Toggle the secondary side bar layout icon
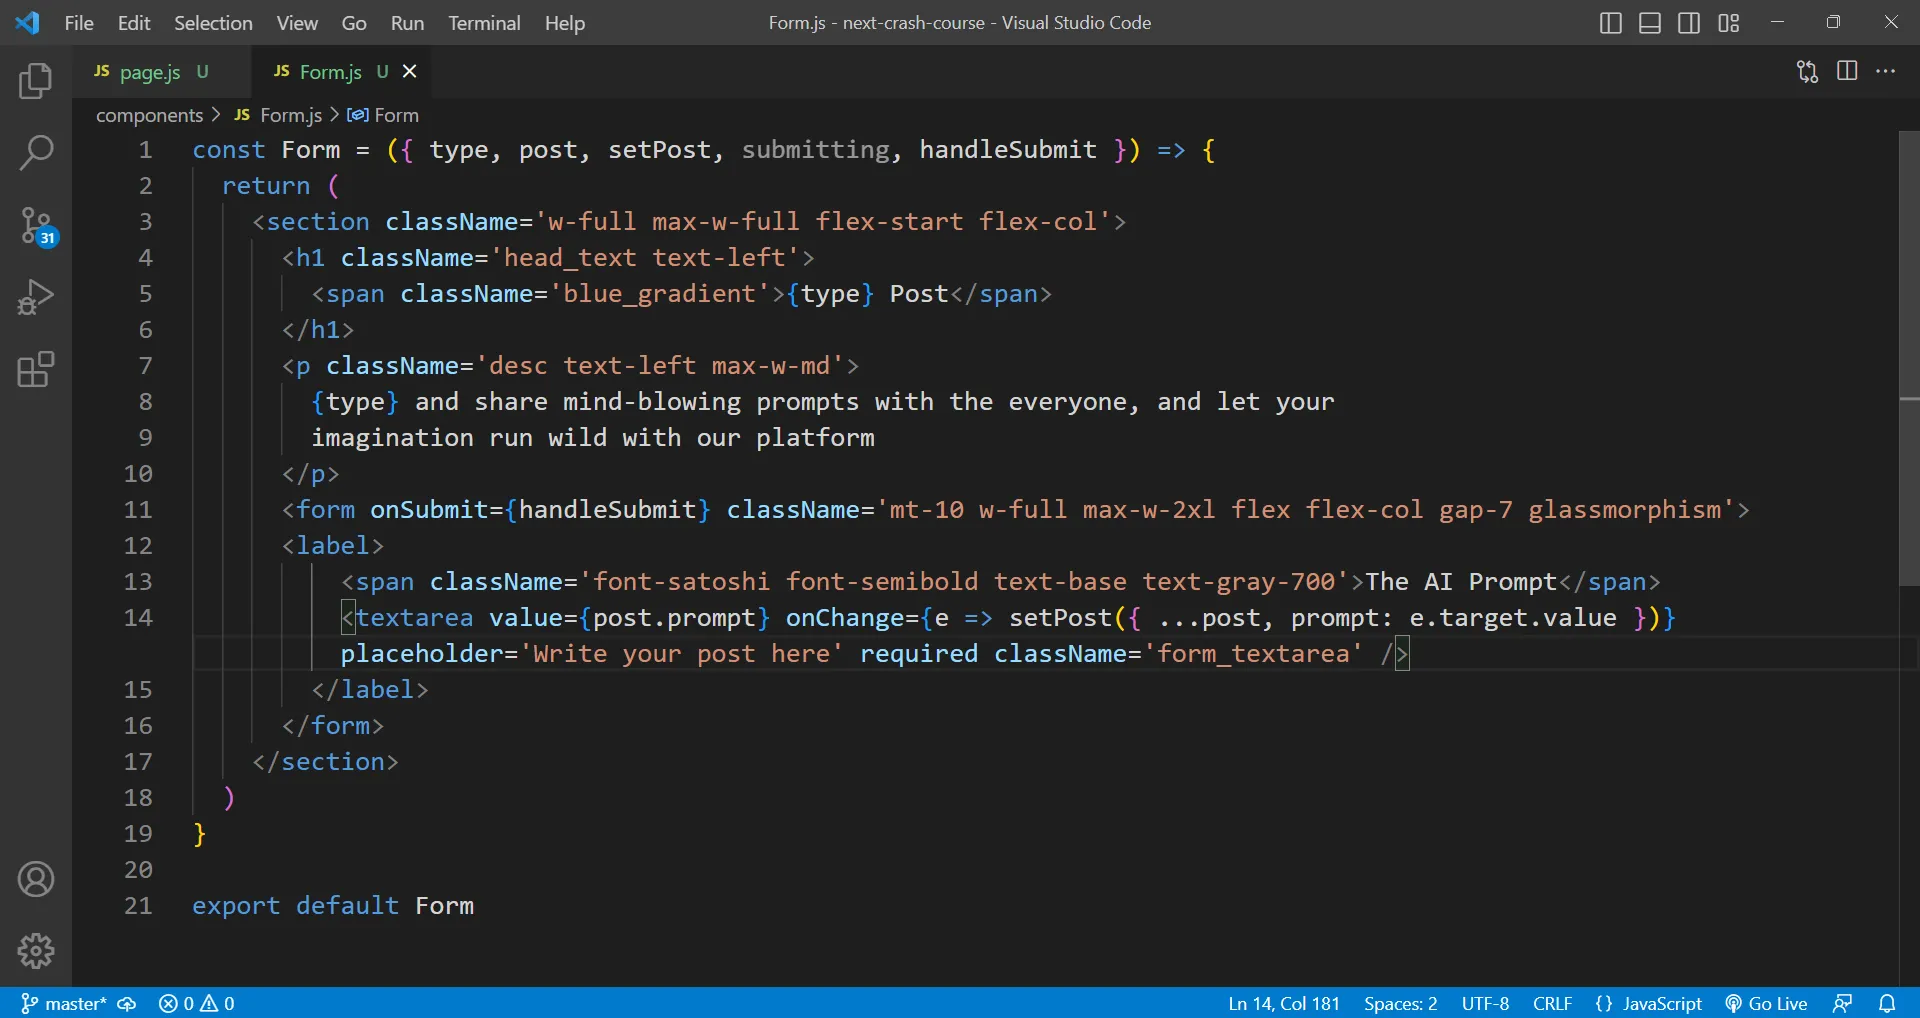1920x1018 pixels. pyautogui.click(x=1689, y=23)
